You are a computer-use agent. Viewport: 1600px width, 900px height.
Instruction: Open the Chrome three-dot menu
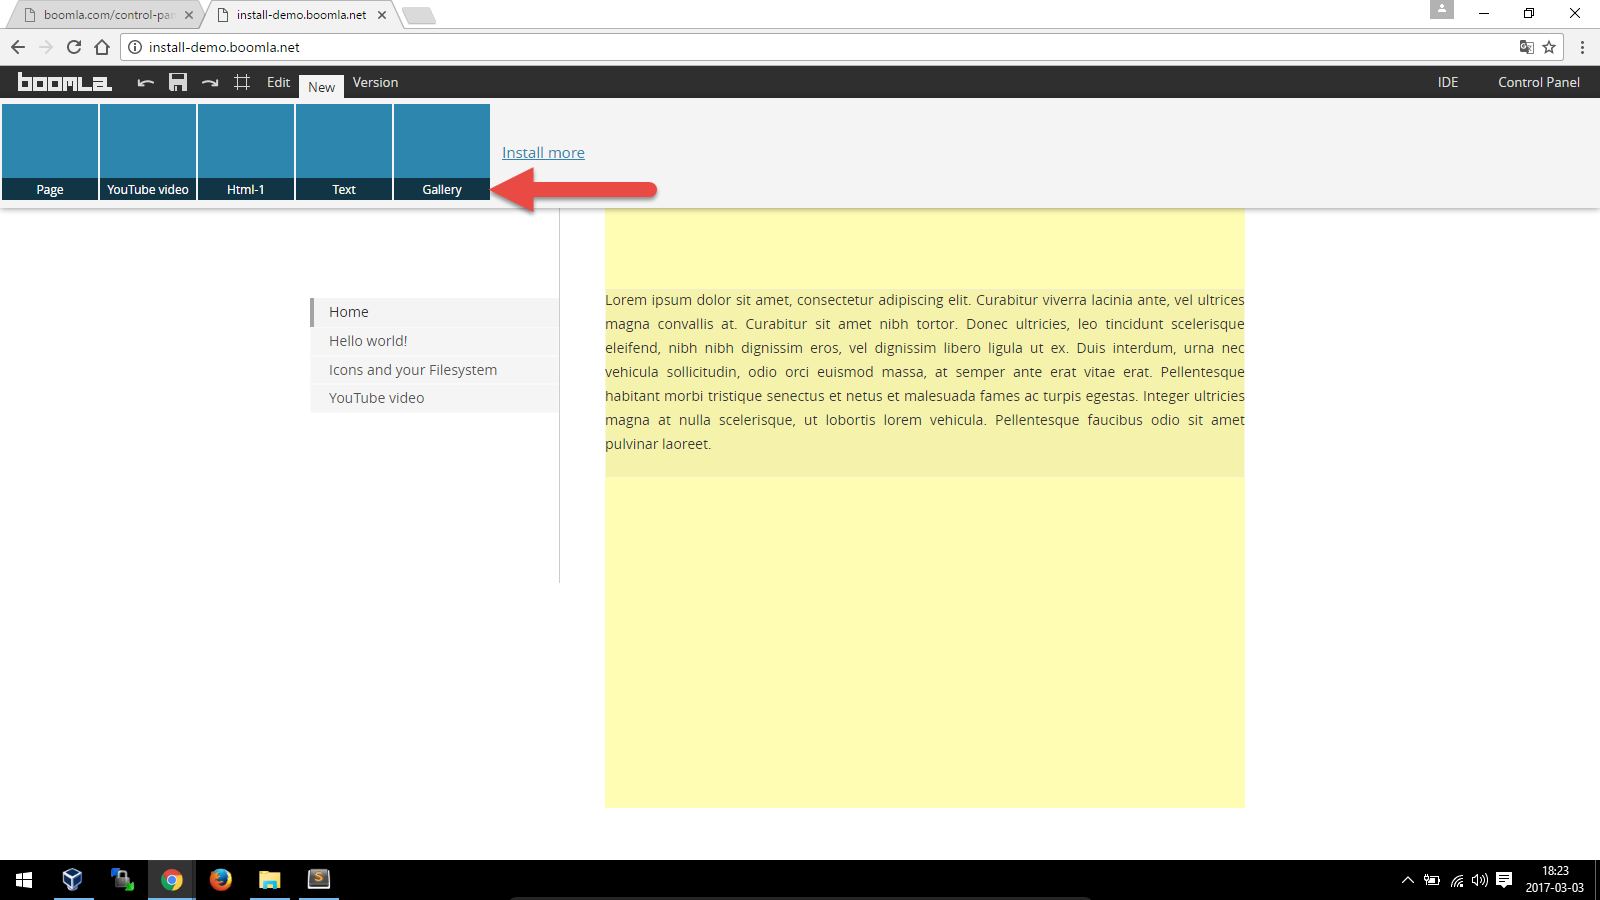[x=1582, y=47]
